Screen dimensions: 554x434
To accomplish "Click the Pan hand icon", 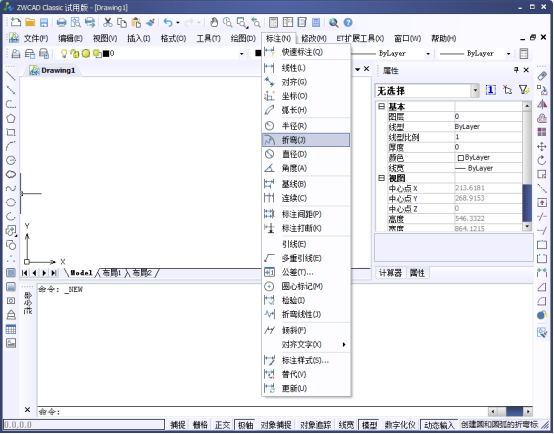I will (214, 23).
